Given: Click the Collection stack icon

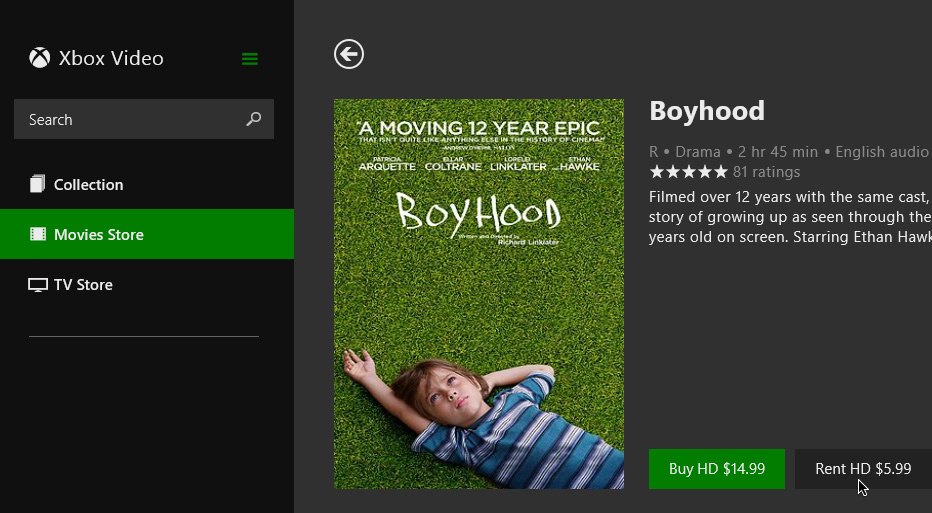Looking at the screenshot, I should coord(38,184).
